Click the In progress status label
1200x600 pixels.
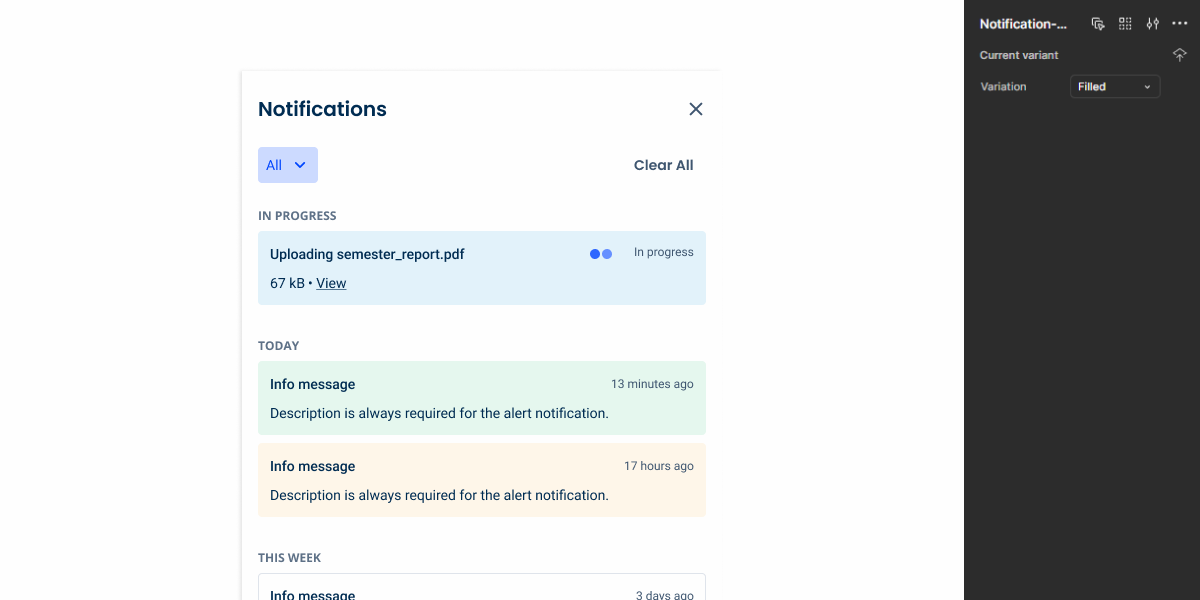(663, 252)
